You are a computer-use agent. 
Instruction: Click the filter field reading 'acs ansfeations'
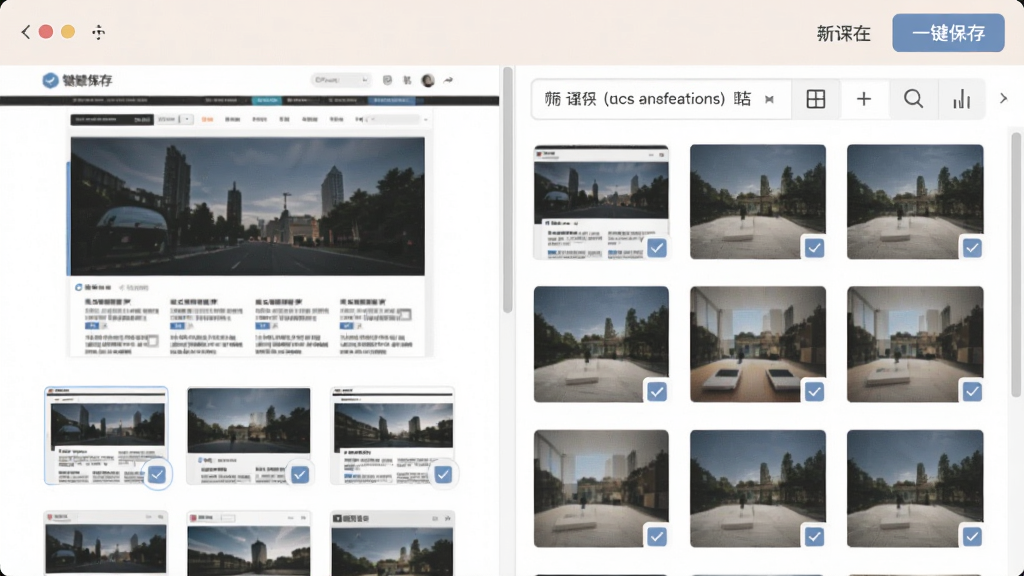[x=661, y=99]
